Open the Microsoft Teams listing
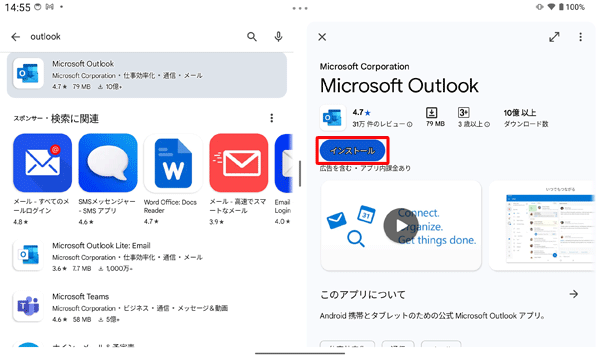 click(x=147, y=308)
